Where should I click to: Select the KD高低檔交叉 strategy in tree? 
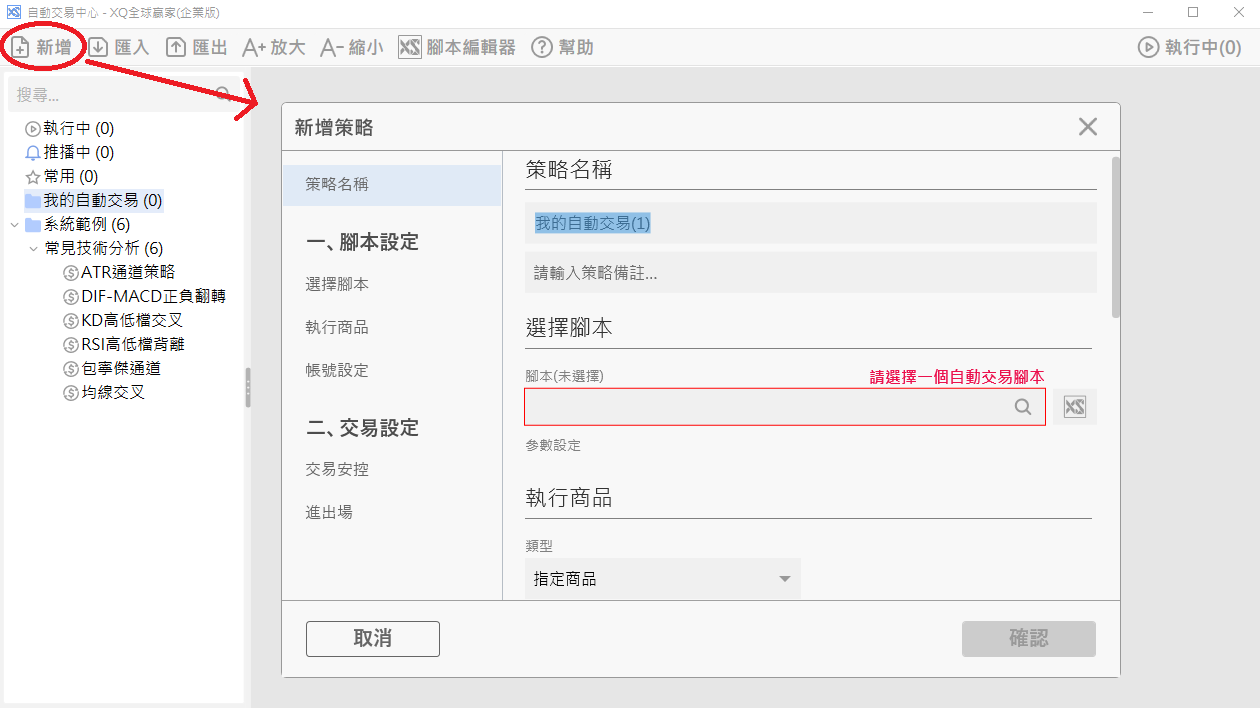pos(132,320)
